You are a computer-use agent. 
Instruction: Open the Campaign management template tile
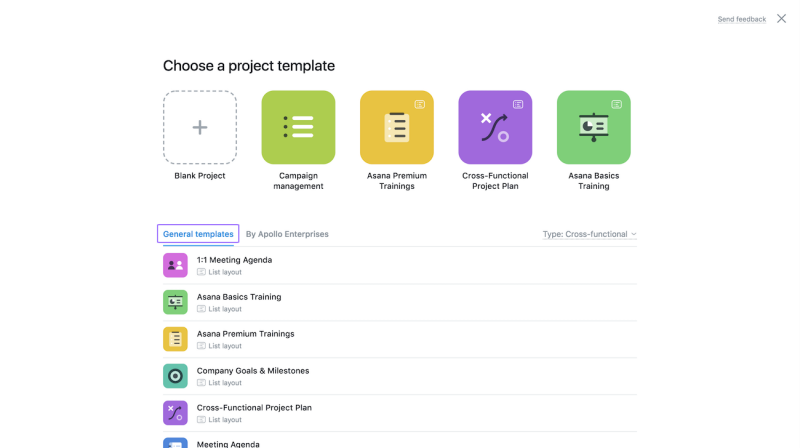(x=298, y=127)
